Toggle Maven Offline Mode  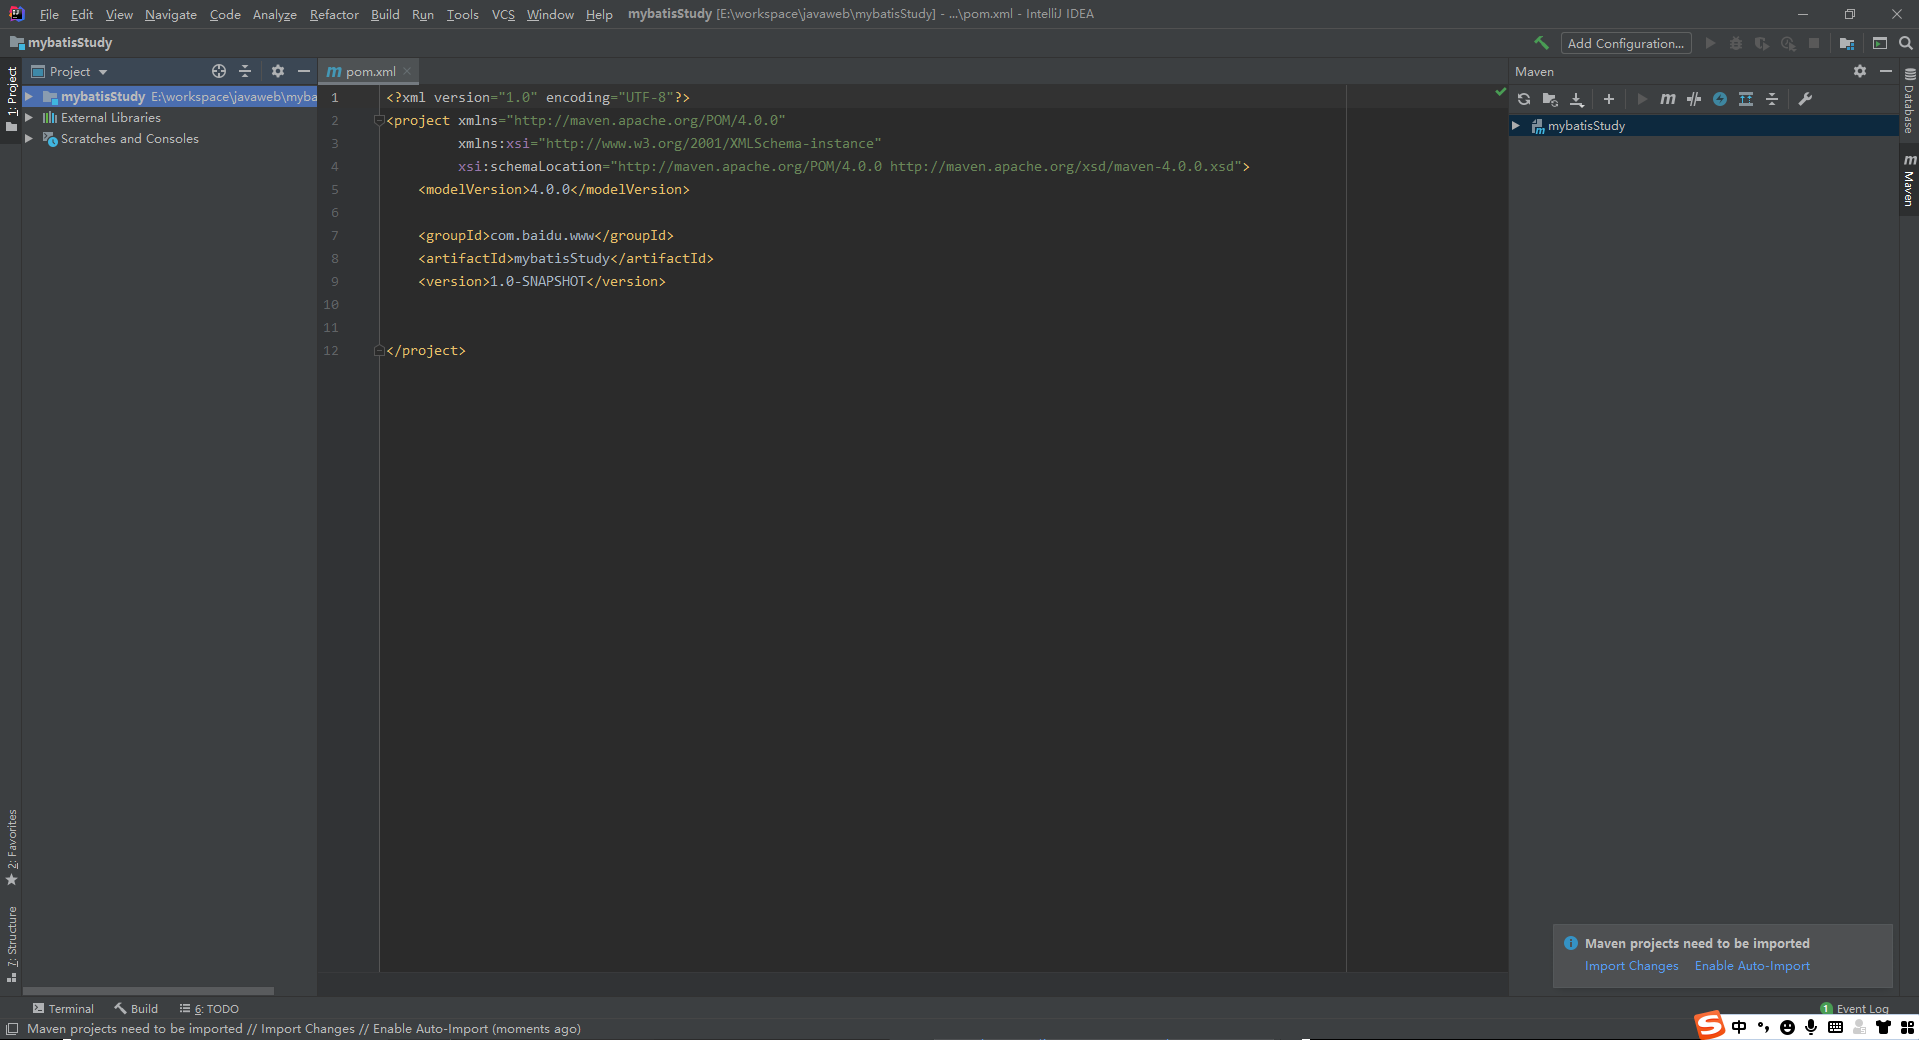1720,99
